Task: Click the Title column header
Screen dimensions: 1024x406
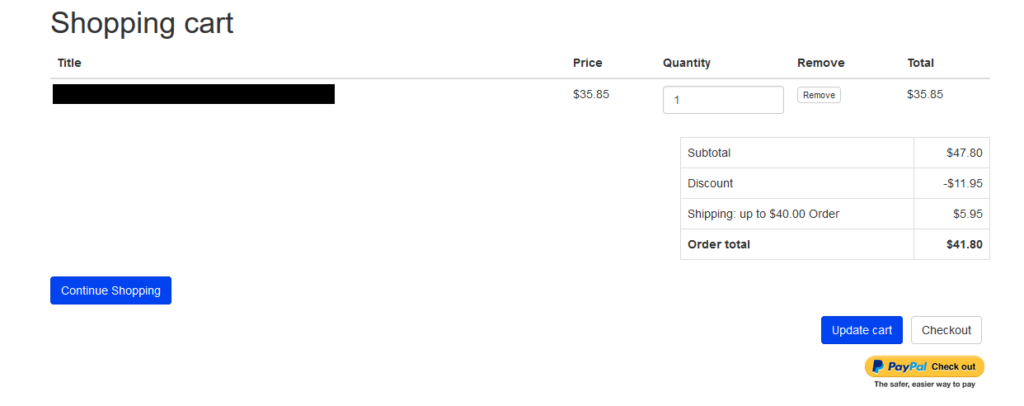Action: pyautogui.click(x=69, y=63)
